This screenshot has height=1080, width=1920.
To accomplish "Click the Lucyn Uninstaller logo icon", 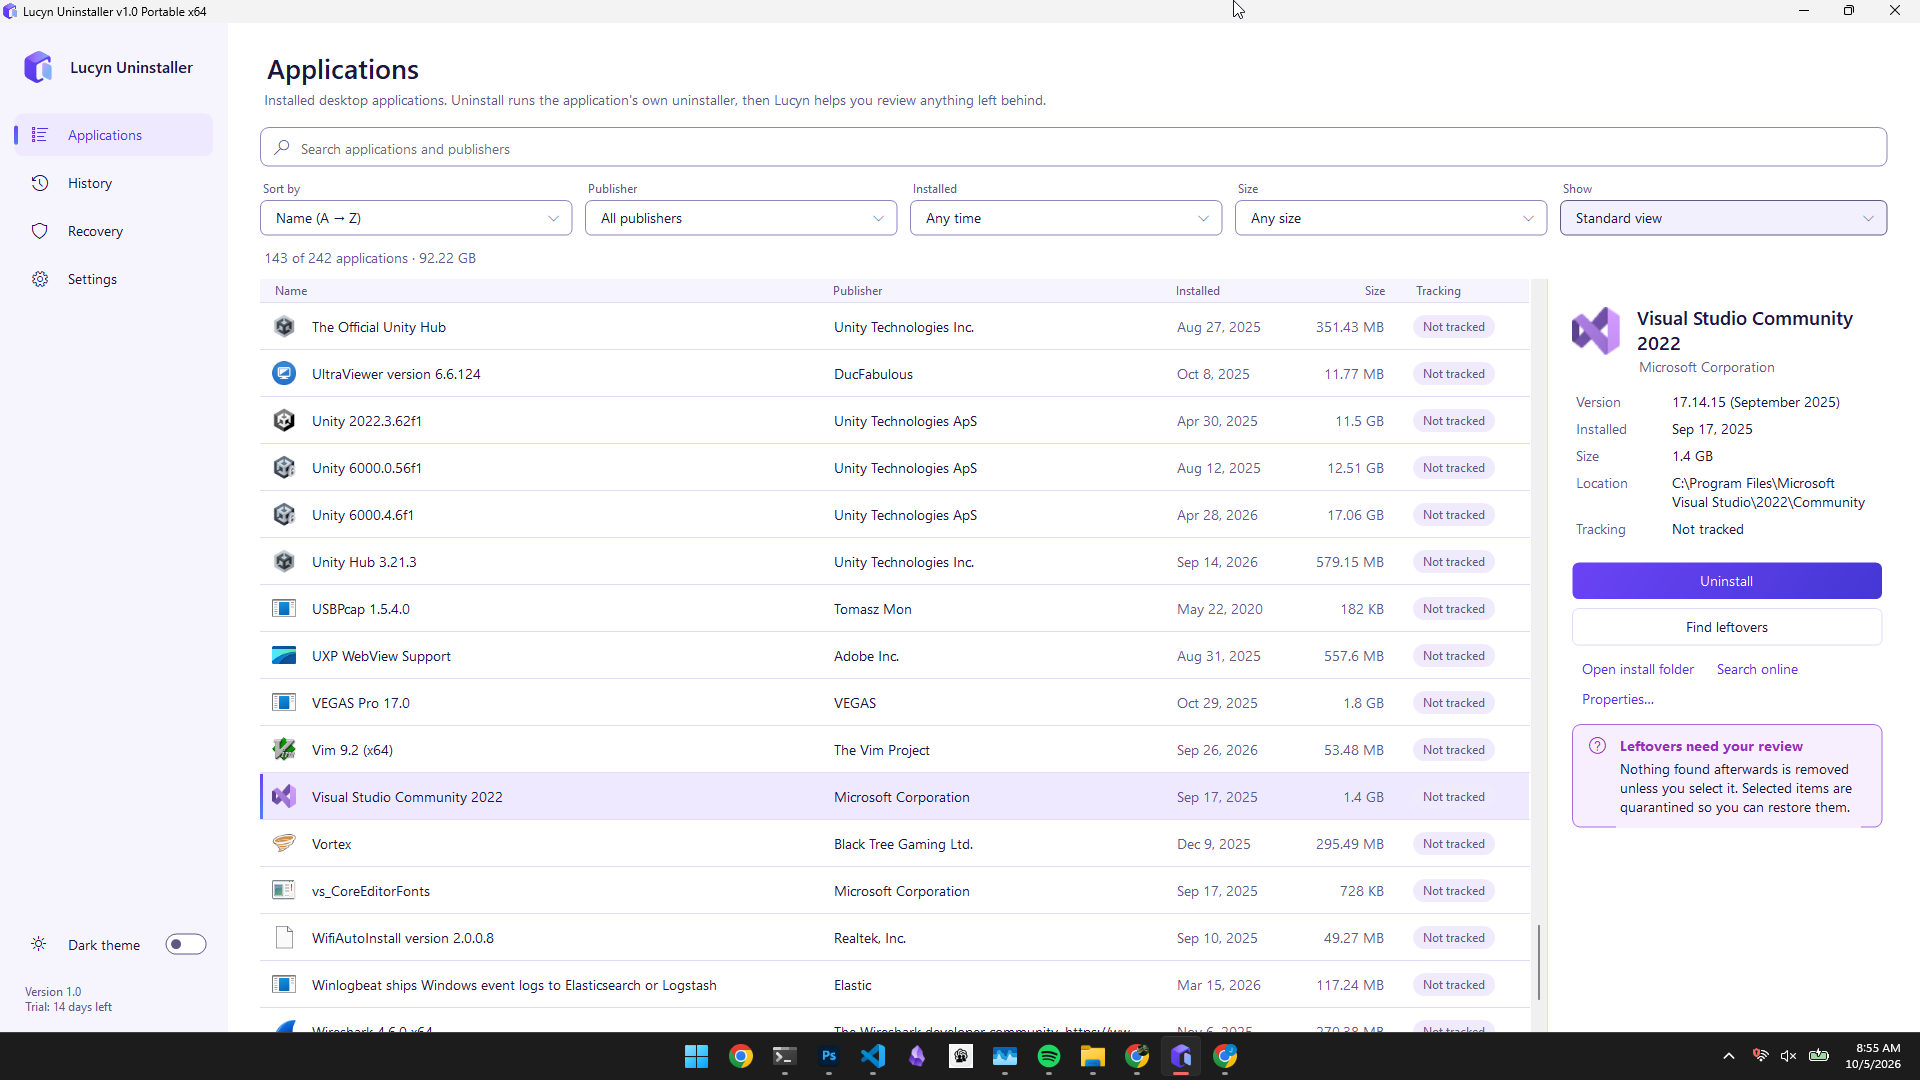I will point(38,67).
